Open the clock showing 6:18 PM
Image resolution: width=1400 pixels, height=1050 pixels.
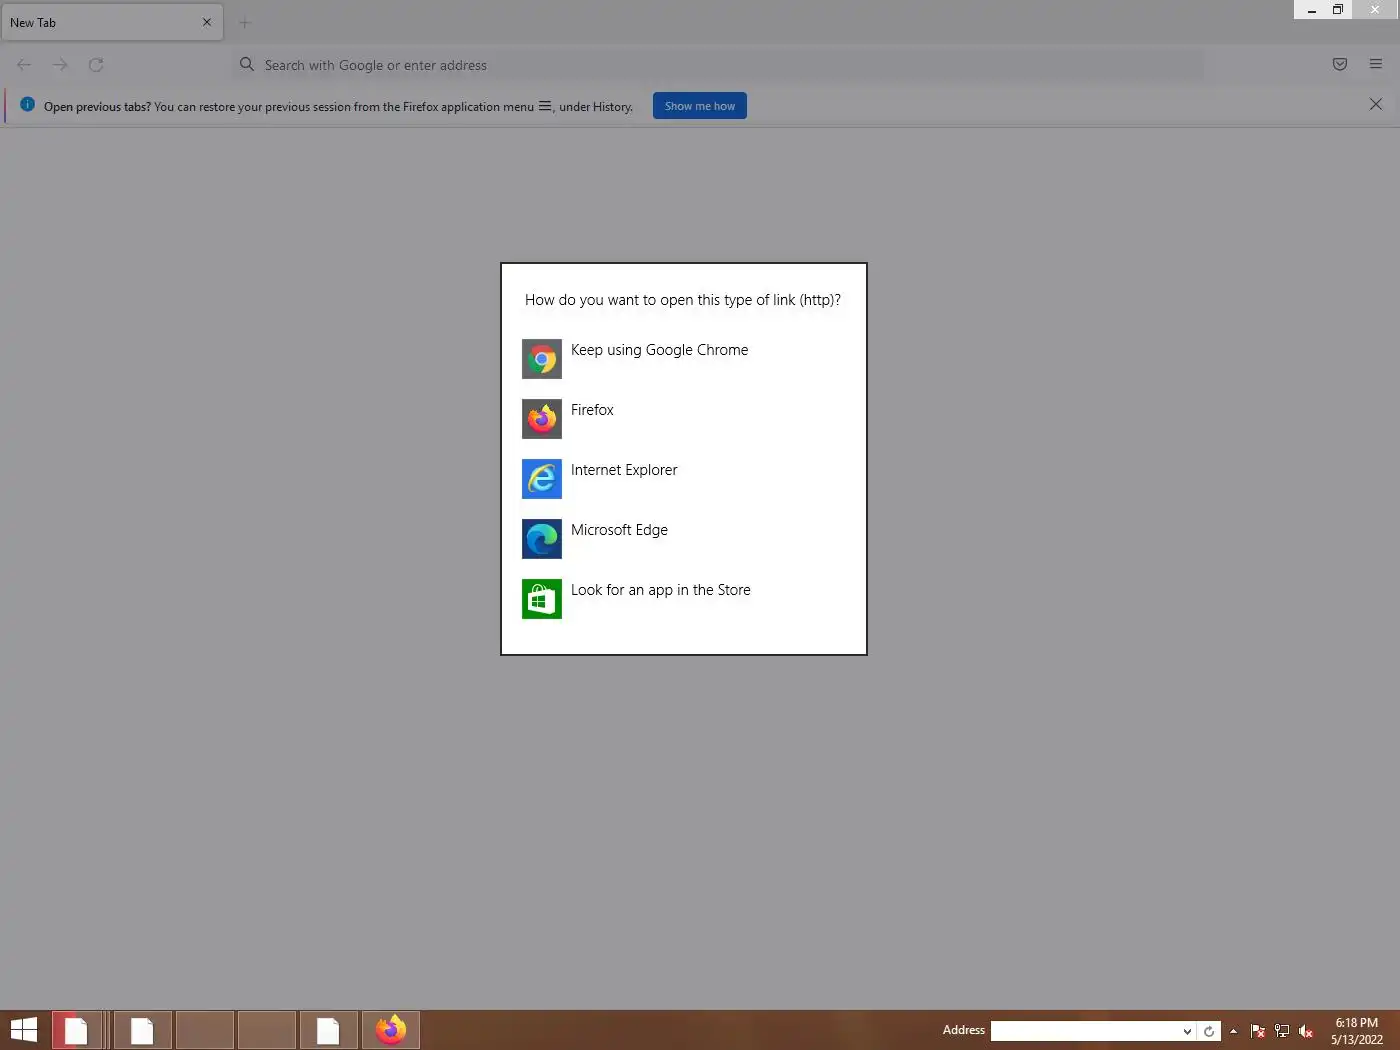[1357, 1031]
